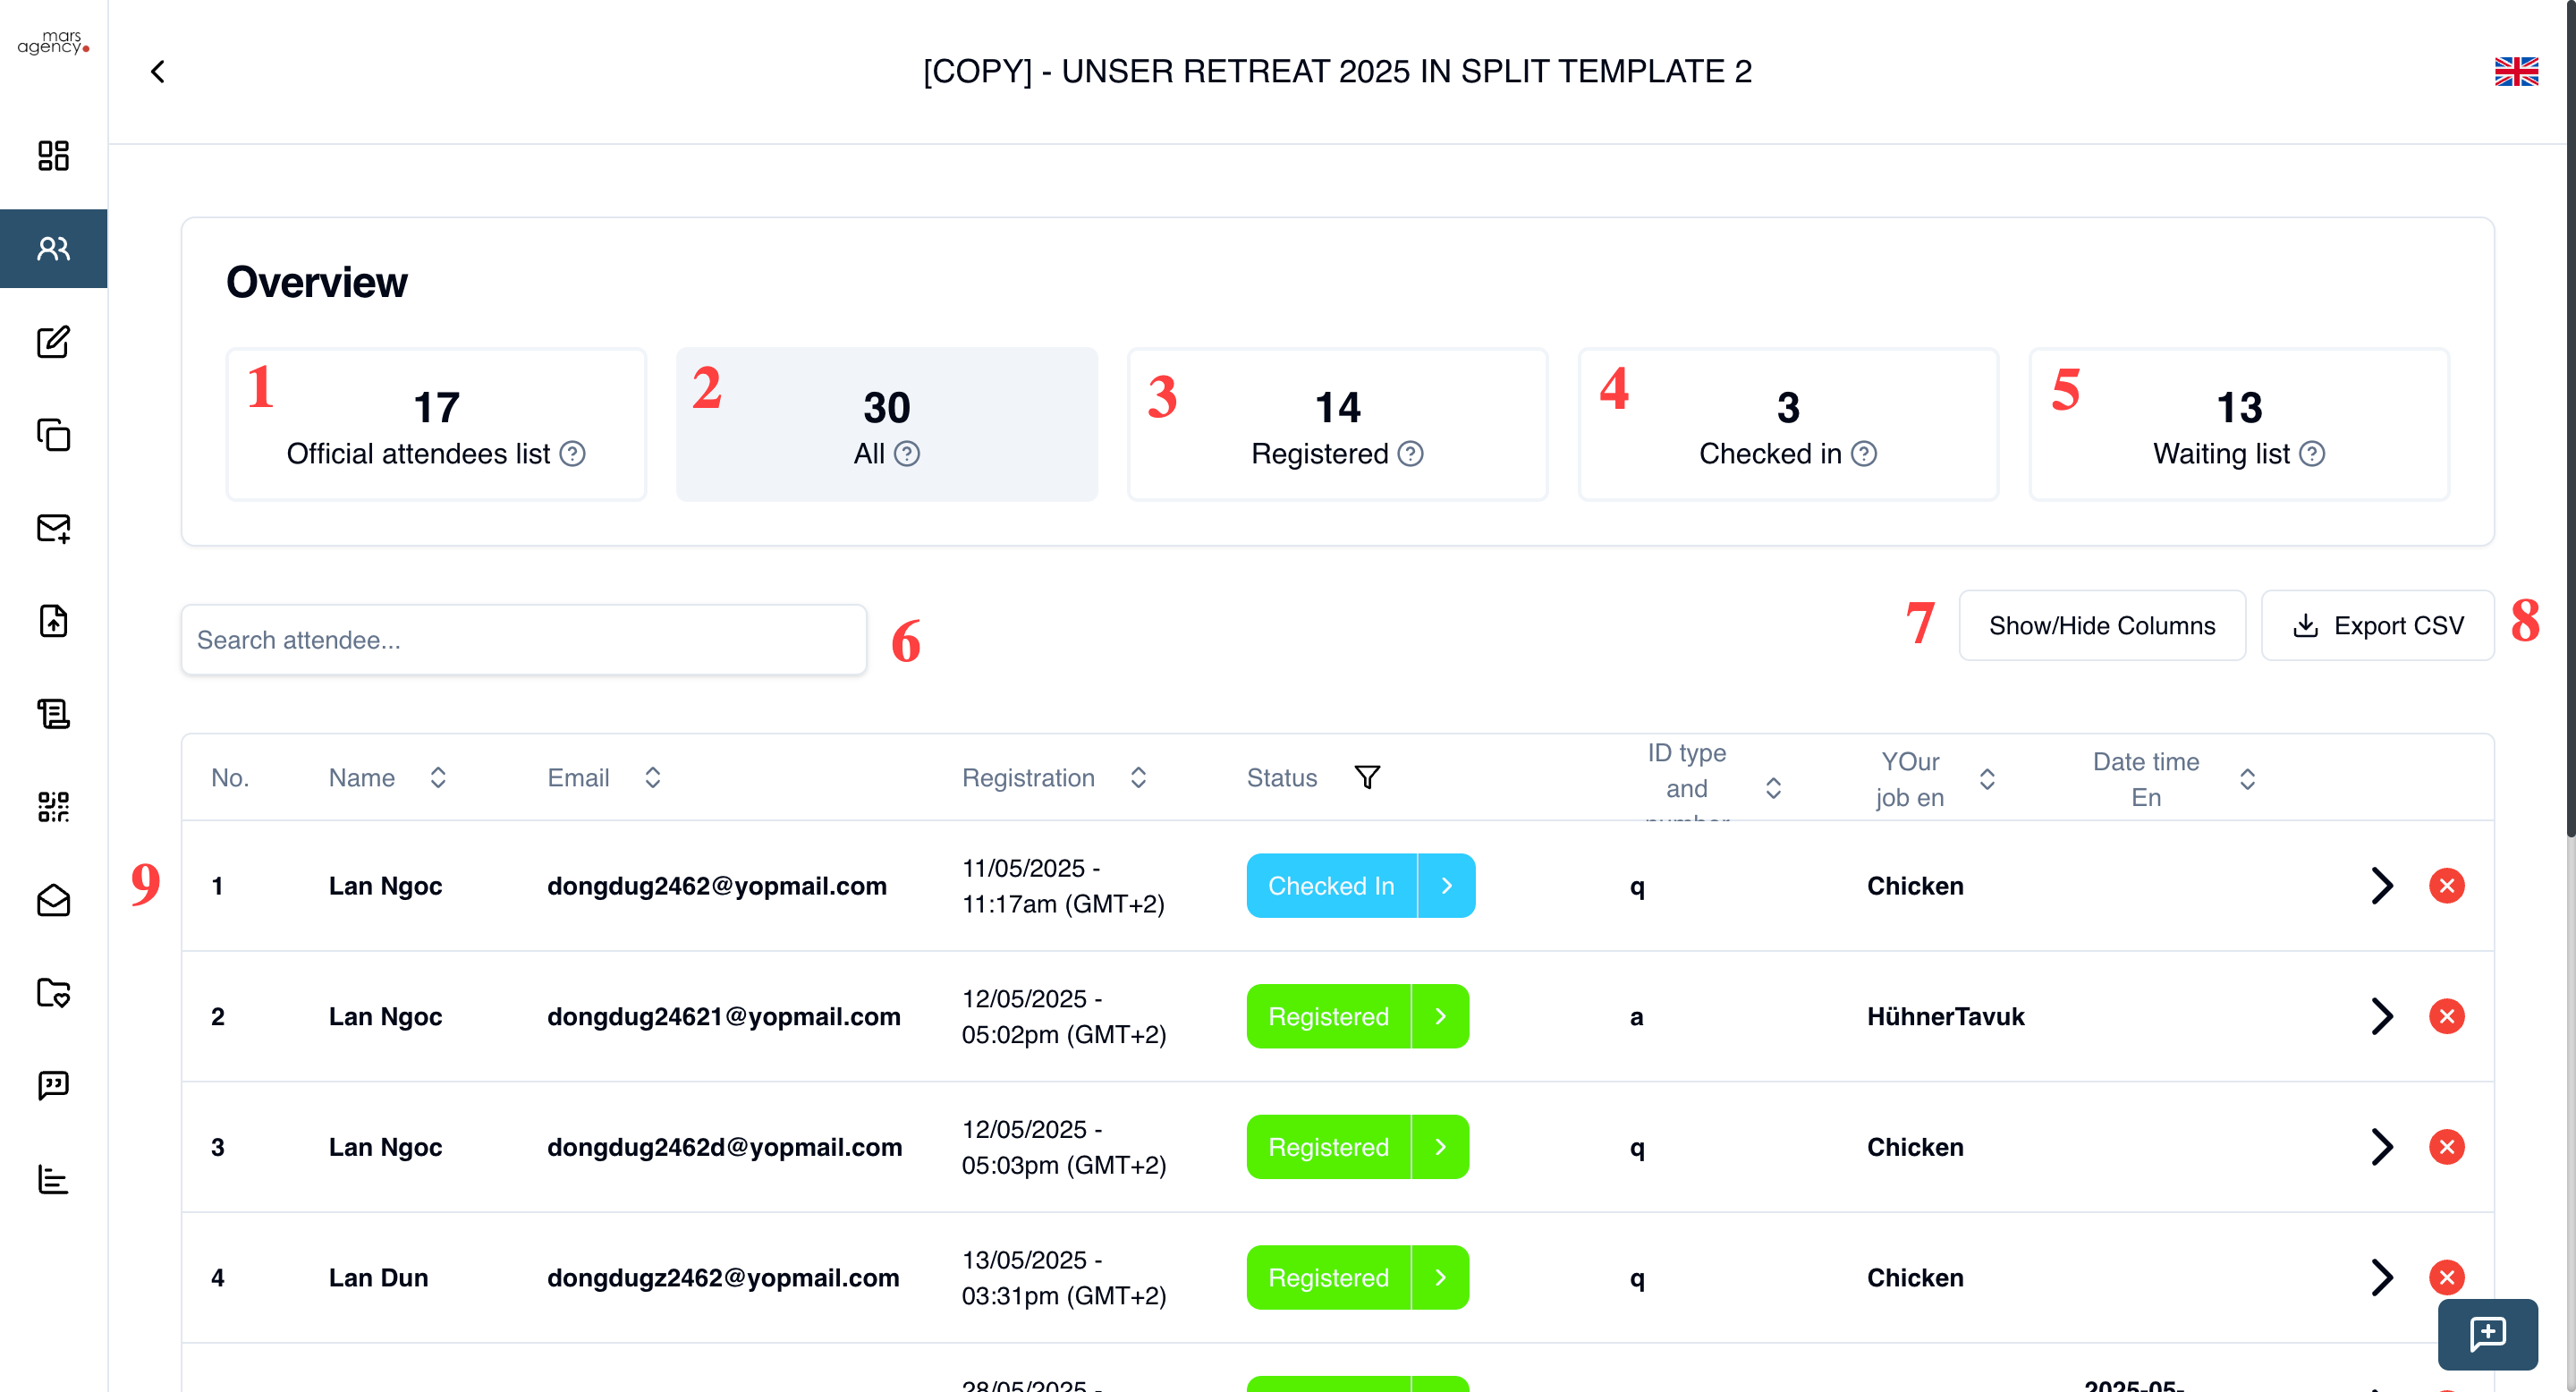The height and width of the screenshot is (1392, 2576).
Task: Click the floating feedback chat button
Action: [x=2487, y=1333]
